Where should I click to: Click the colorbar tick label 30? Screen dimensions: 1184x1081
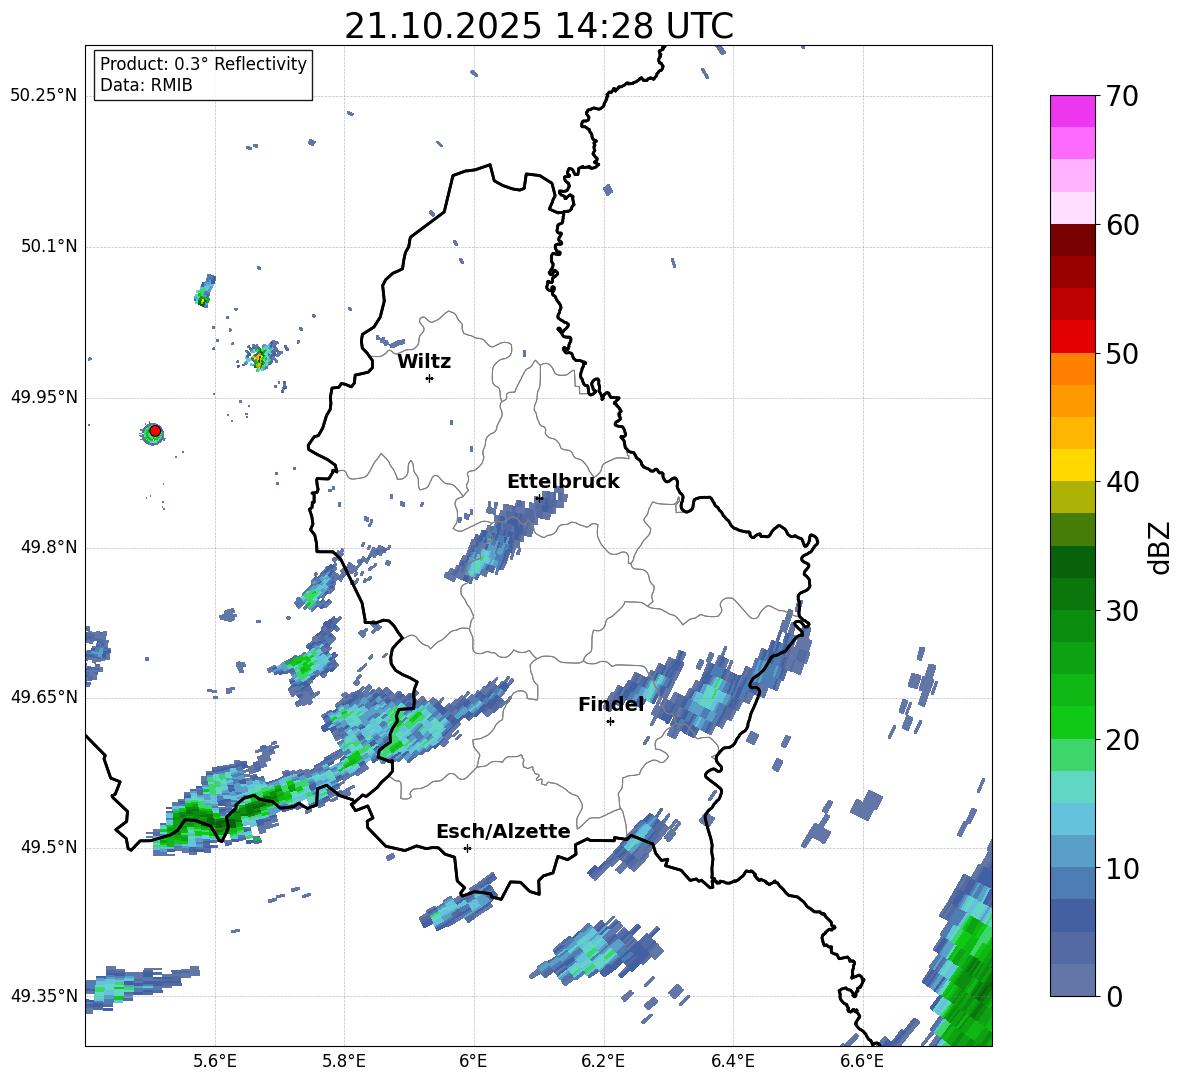pyautogui.click(x=1122, y=611)
